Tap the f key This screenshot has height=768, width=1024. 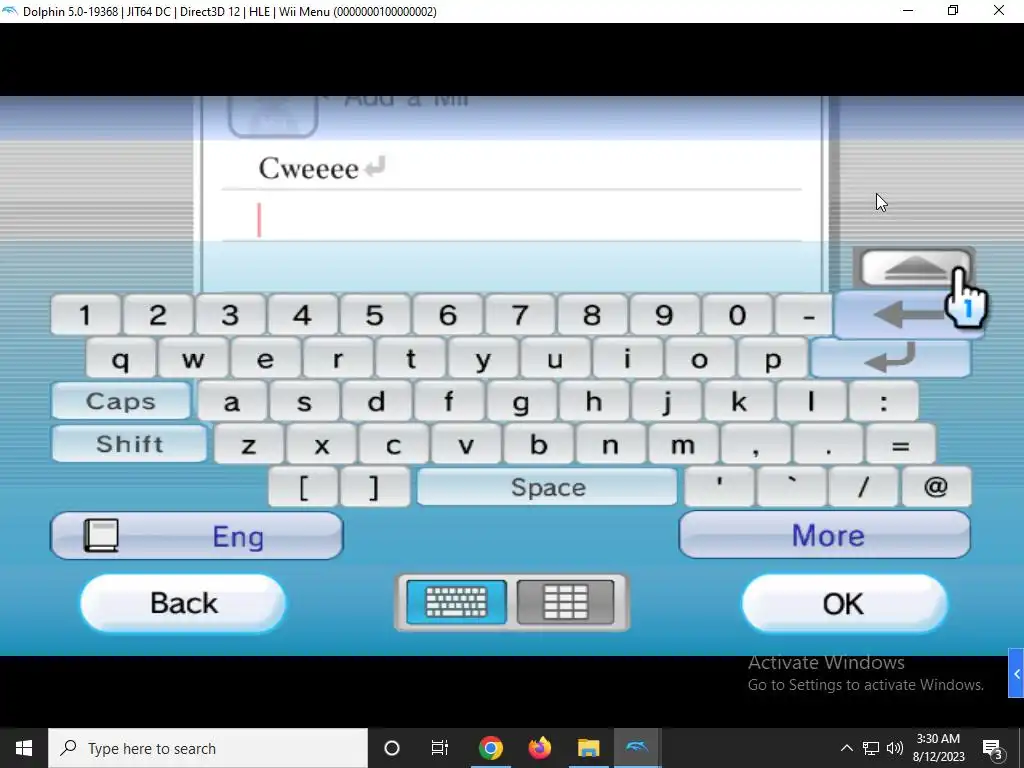pos(449,402)
